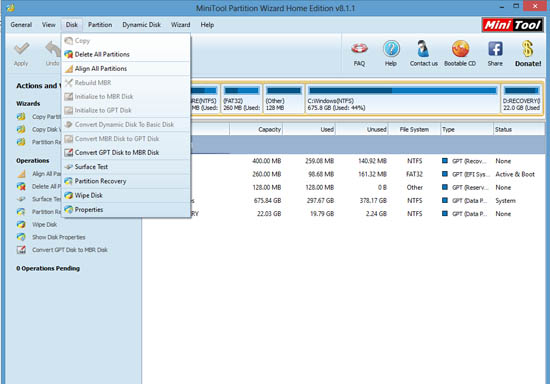Image resolution: width=550 pixels, height=384 pixels.
Task: Click Convert GPT Disk to MBR Disk sidebar link
Action: coord(70,250)
